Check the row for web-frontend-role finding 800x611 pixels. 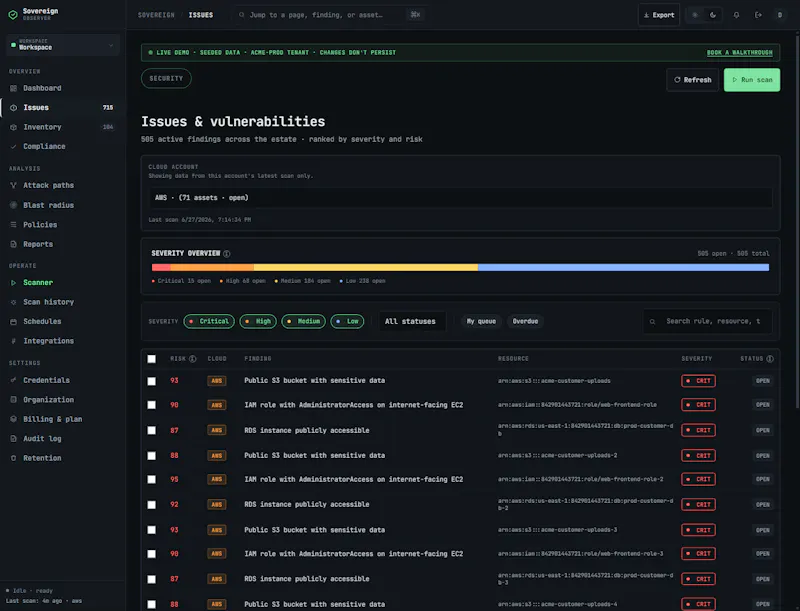click(x=152, y=405)
